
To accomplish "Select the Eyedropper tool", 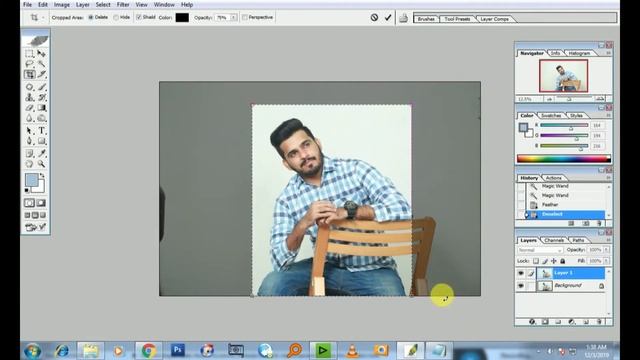I will (41, 153).
